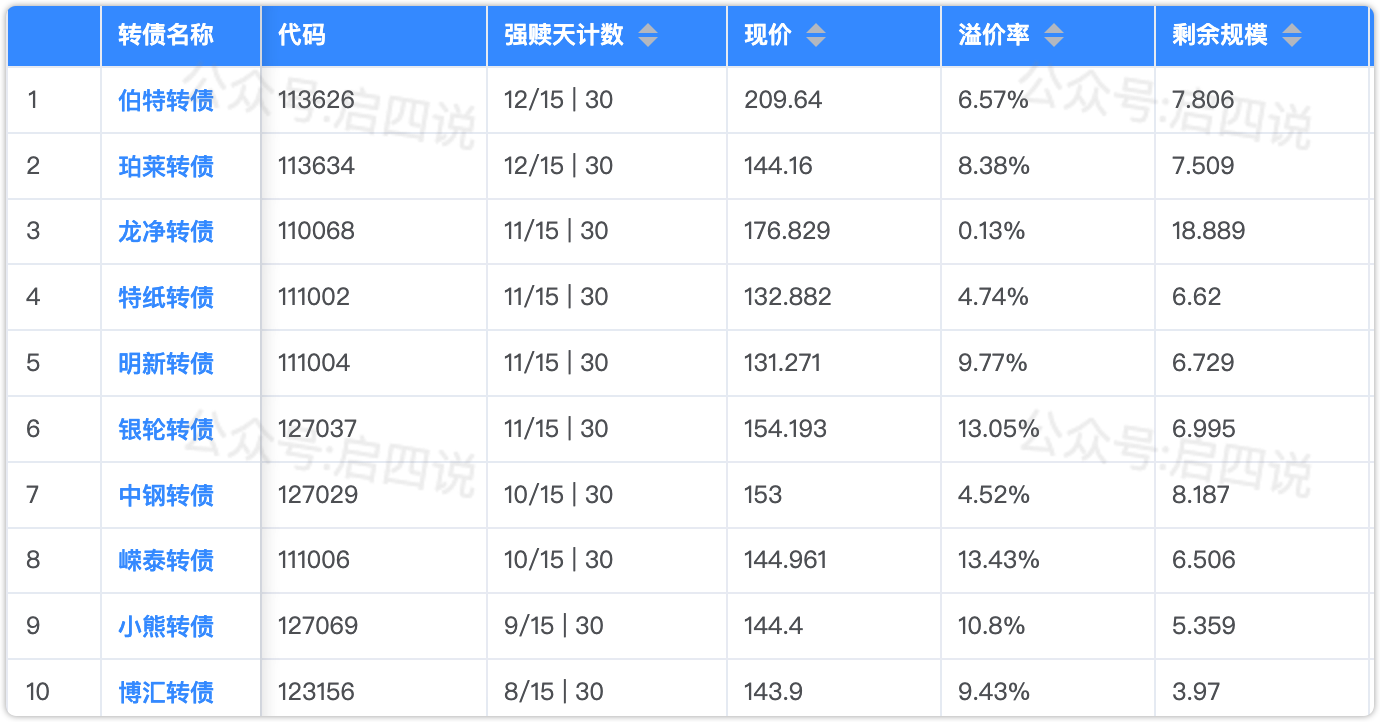Sort by 溢价率 column sort arrows
1380x722 pixels.
coord(1053,36)
